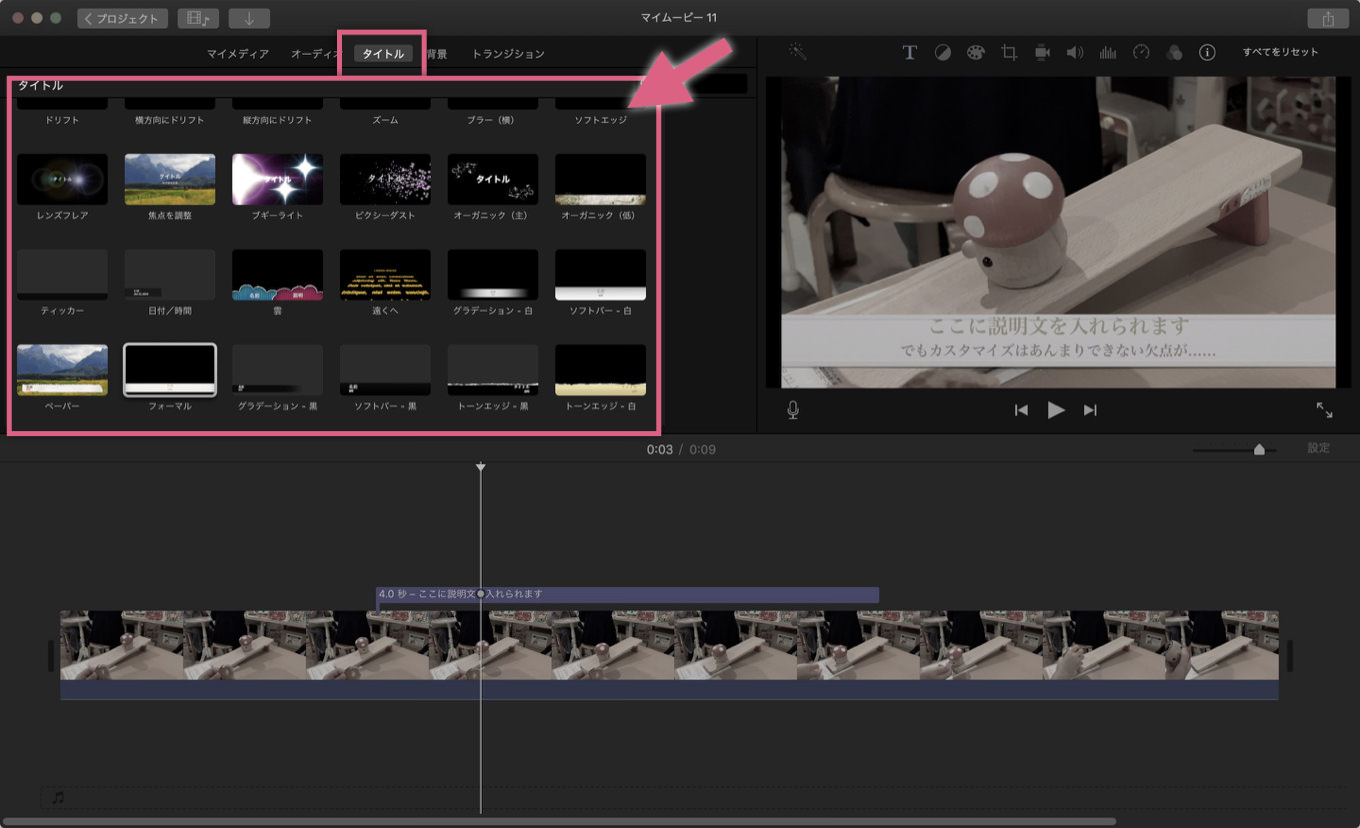This screenshot has height=828, width=1360.
Task: Start voiceover with the microphone icon
Action: point(793,410)
